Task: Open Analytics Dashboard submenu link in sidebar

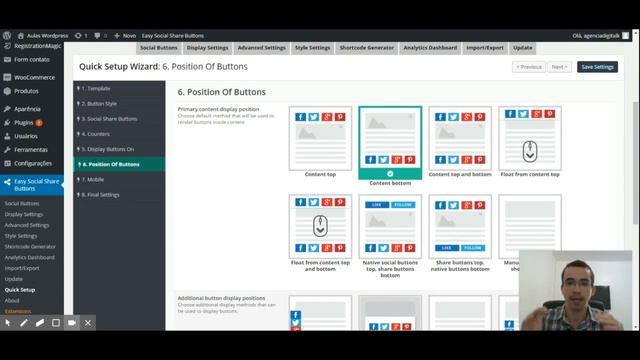Action: tap(29, 258)
